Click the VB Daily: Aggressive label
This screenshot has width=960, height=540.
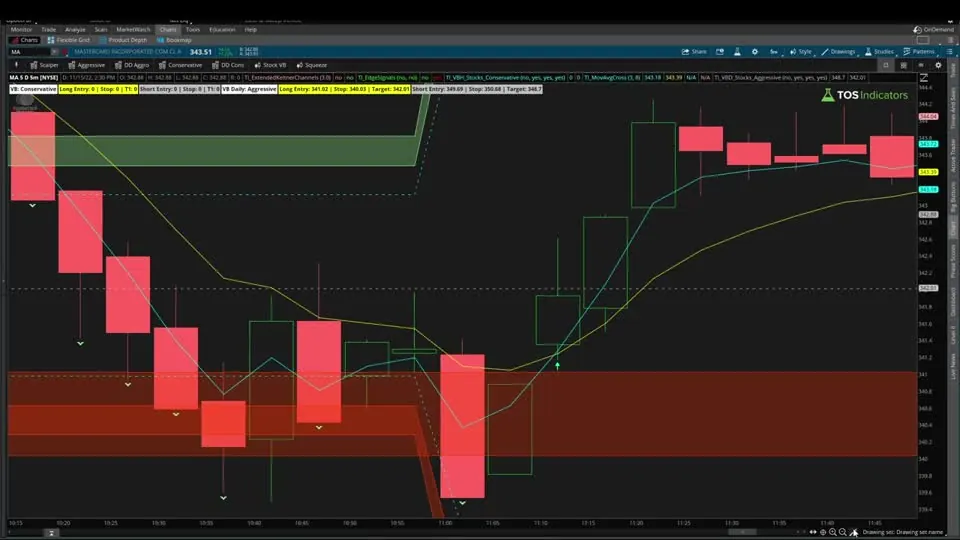tap(249, 89)
